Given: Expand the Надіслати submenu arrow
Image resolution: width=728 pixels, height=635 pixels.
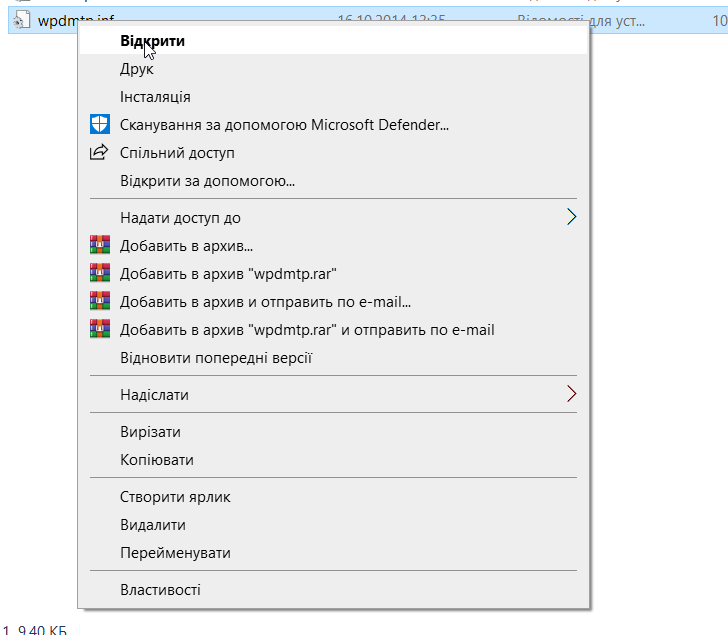Looking at the screenshot, I should click(572, 394).
